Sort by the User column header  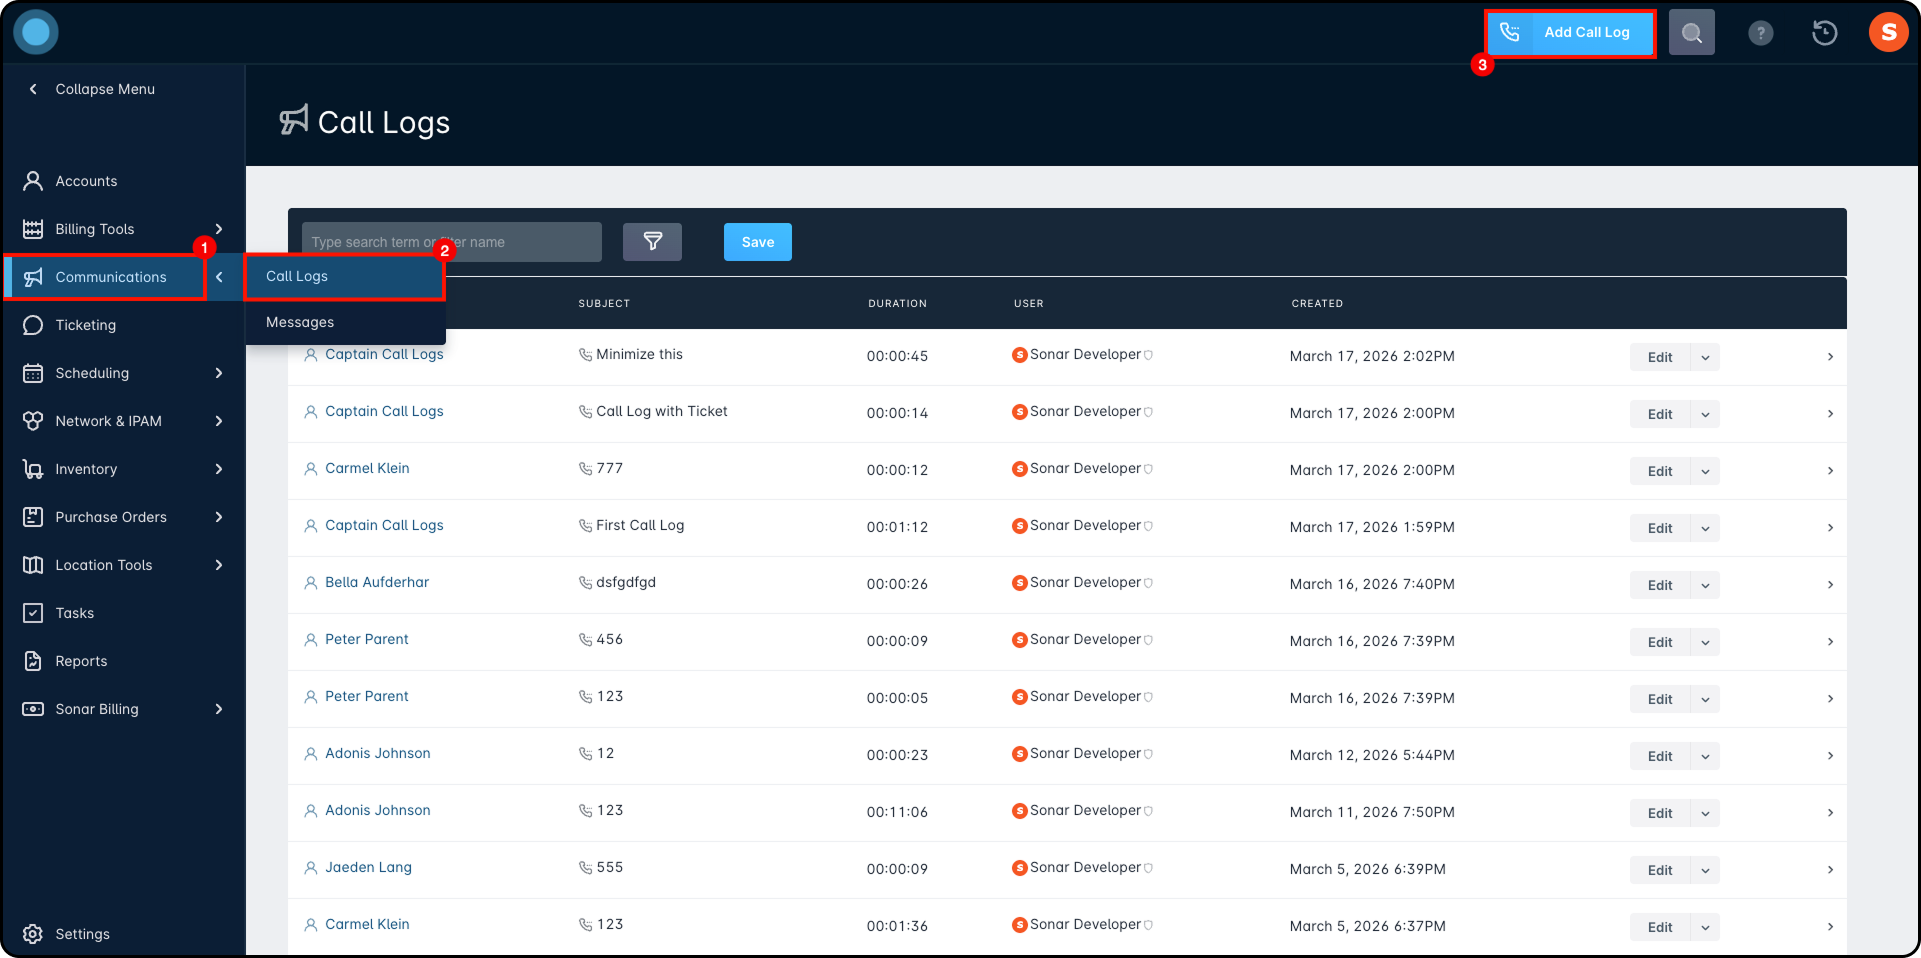tap(1028, 303)
